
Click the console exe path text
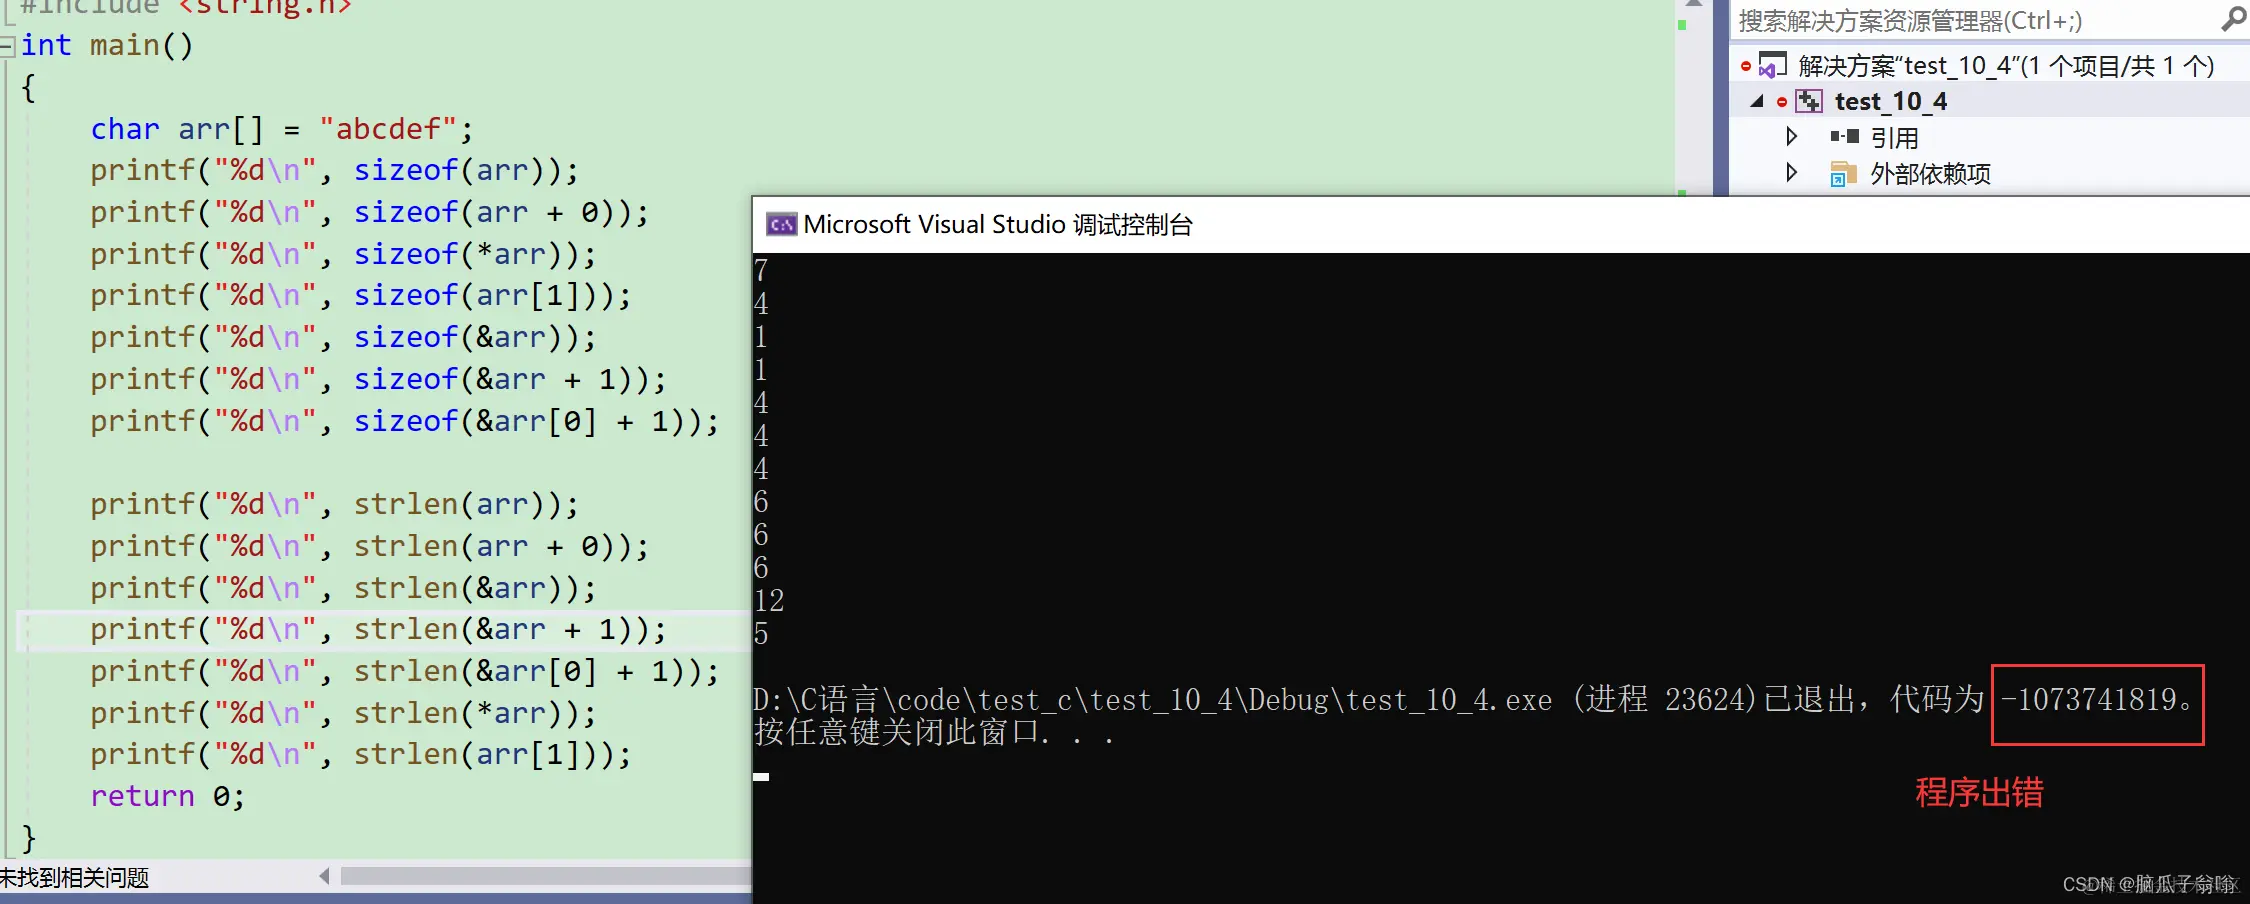1153,700
